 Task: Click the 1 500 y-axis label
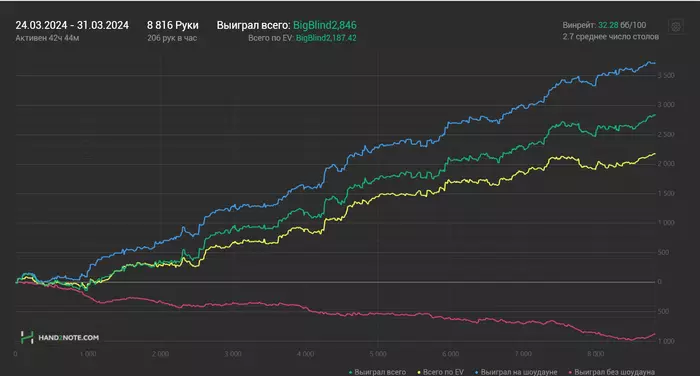666,193
